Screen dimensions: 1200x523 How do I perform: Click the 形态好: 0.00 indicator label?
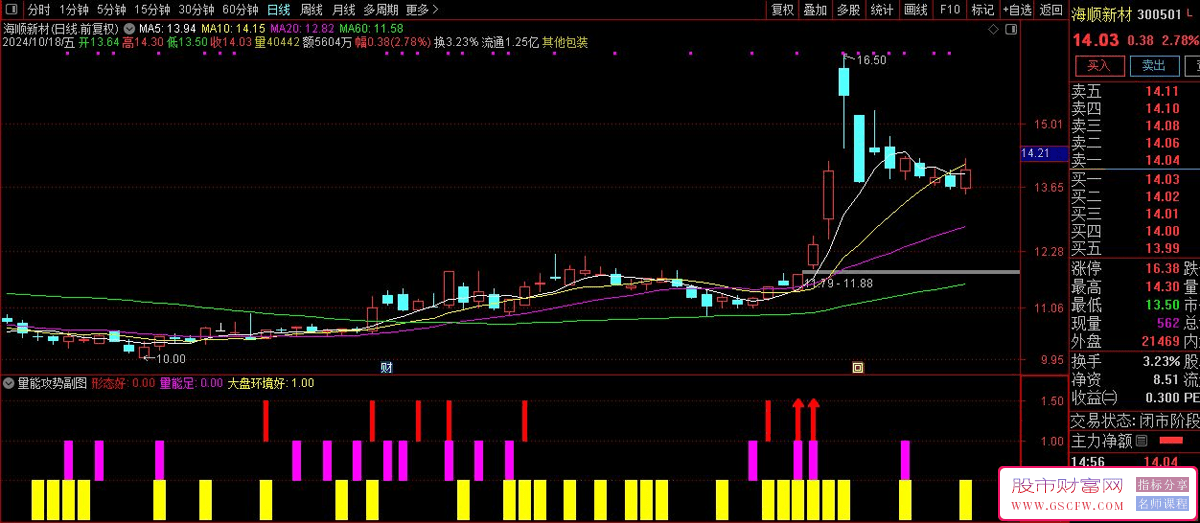point(124,383)
